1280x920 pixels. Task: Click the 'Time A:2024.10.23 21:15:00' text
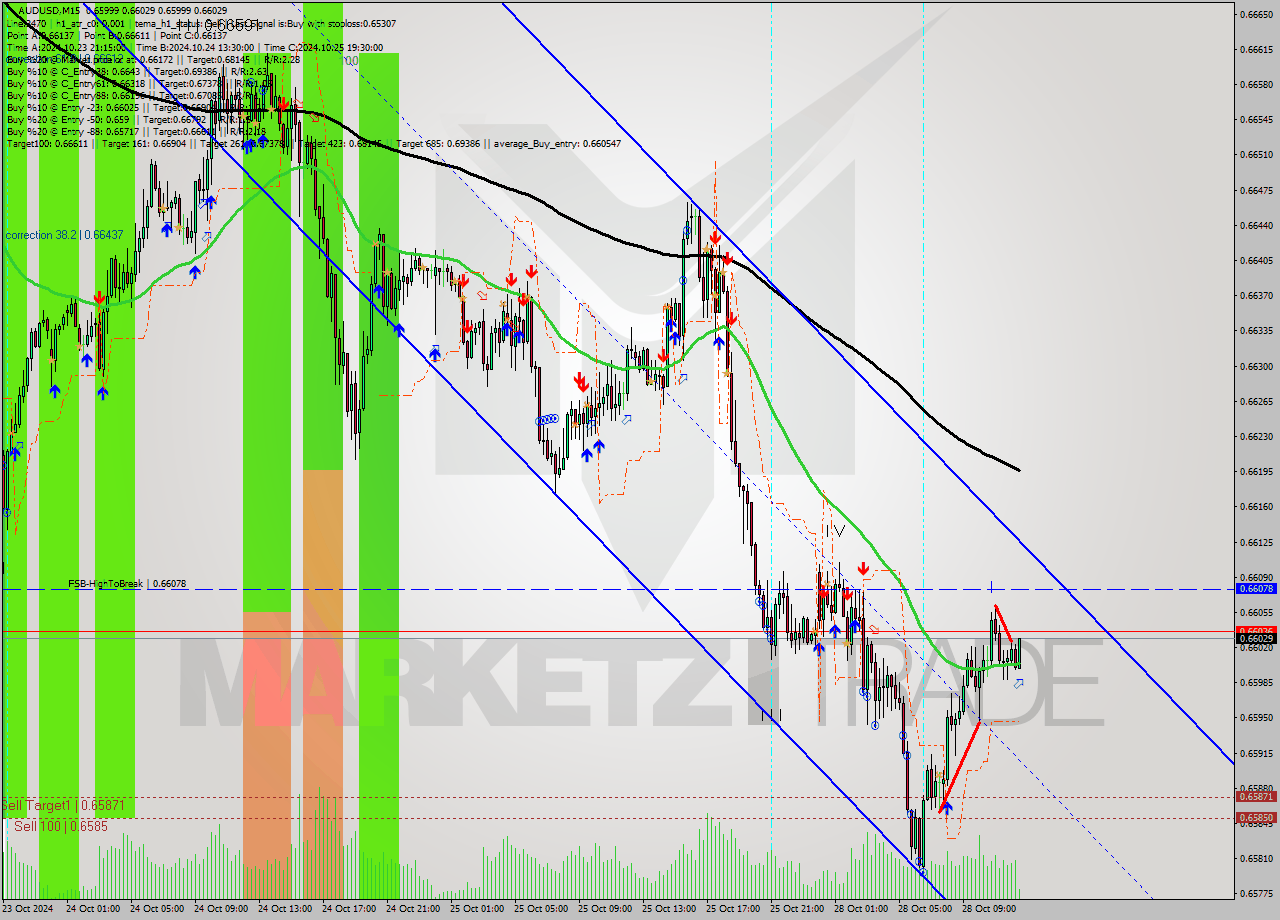tap(66, 46)
